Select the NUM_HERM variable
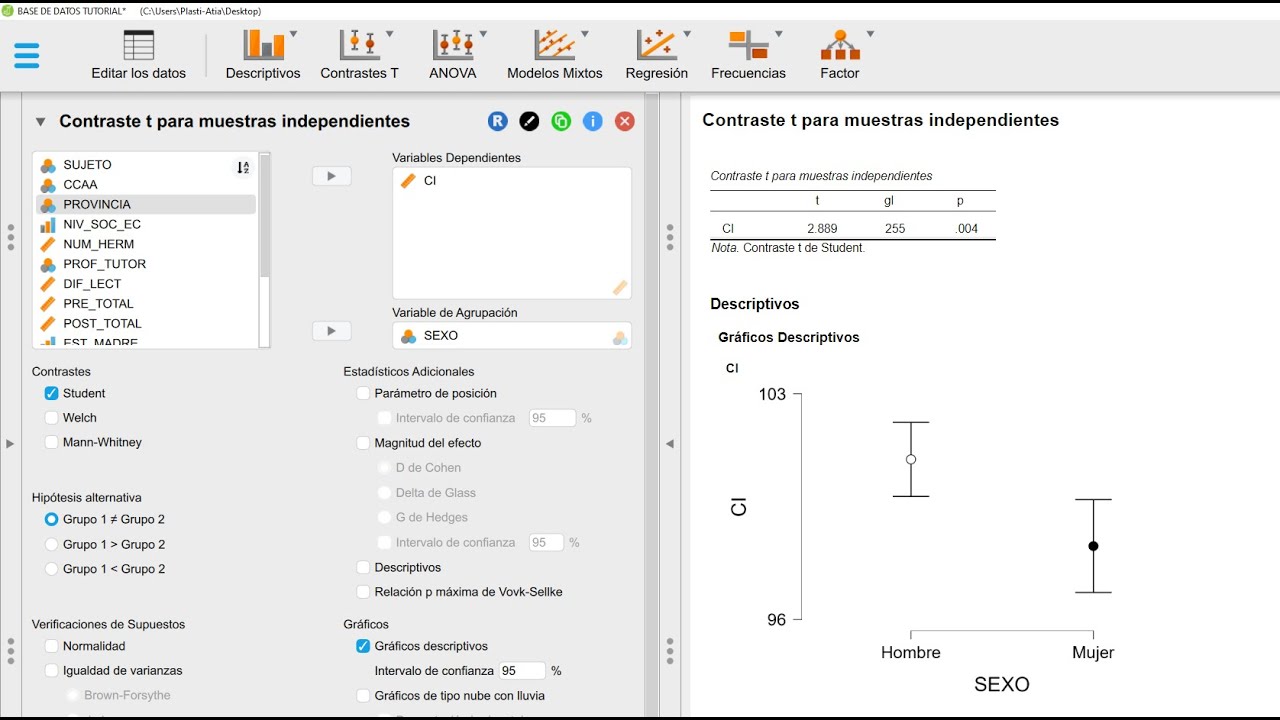Image resolution: width=1280 pixels, height=720 pixels. [x=145, y=244]
